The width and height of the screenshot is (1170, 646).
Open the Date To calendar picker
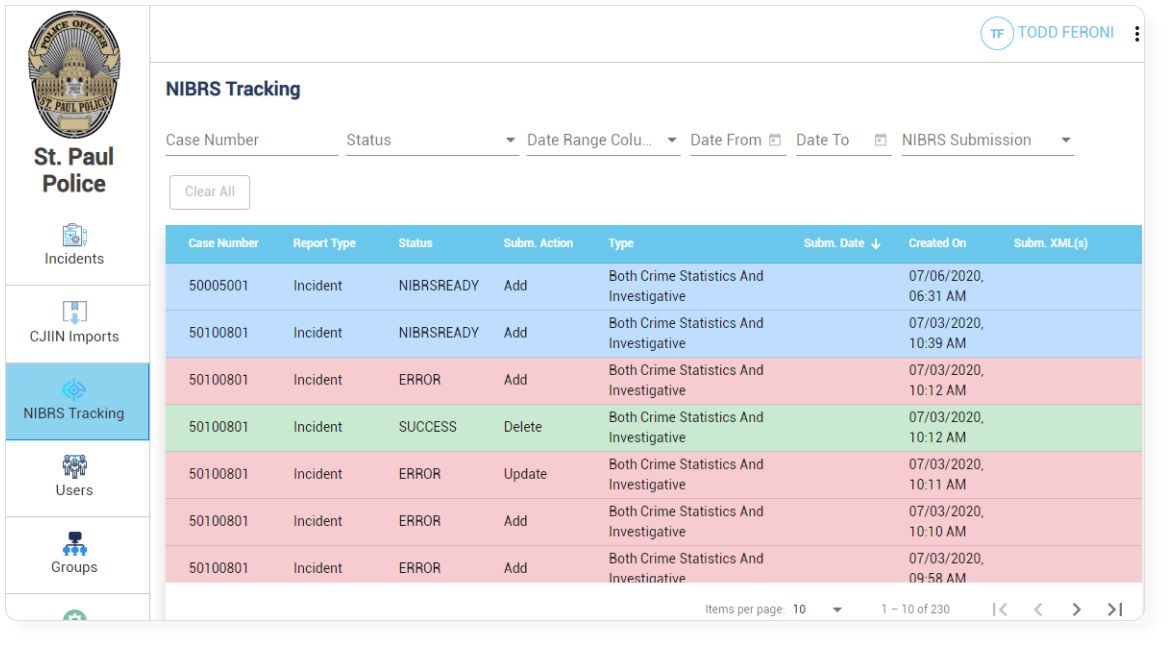pos(880,139)
